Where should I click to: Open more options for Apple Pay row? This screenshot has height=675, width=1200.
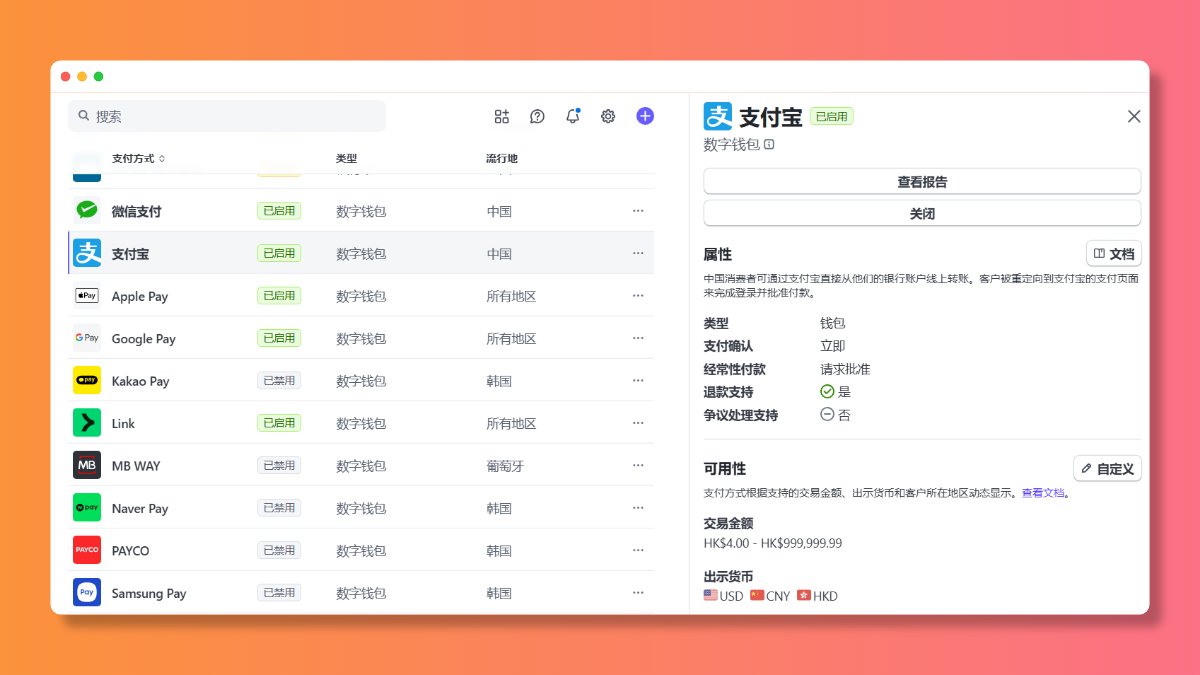point(638,296)
